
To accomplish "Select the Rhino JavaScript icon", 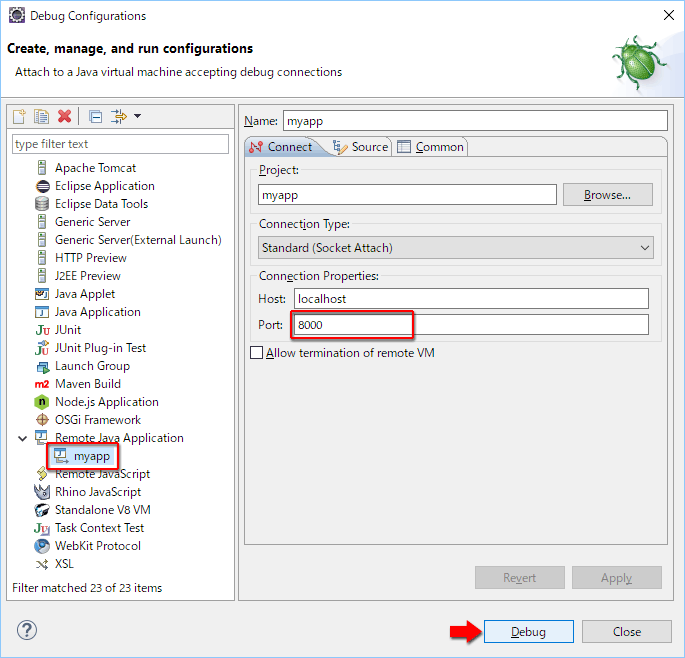I will [x=42, y=492].
